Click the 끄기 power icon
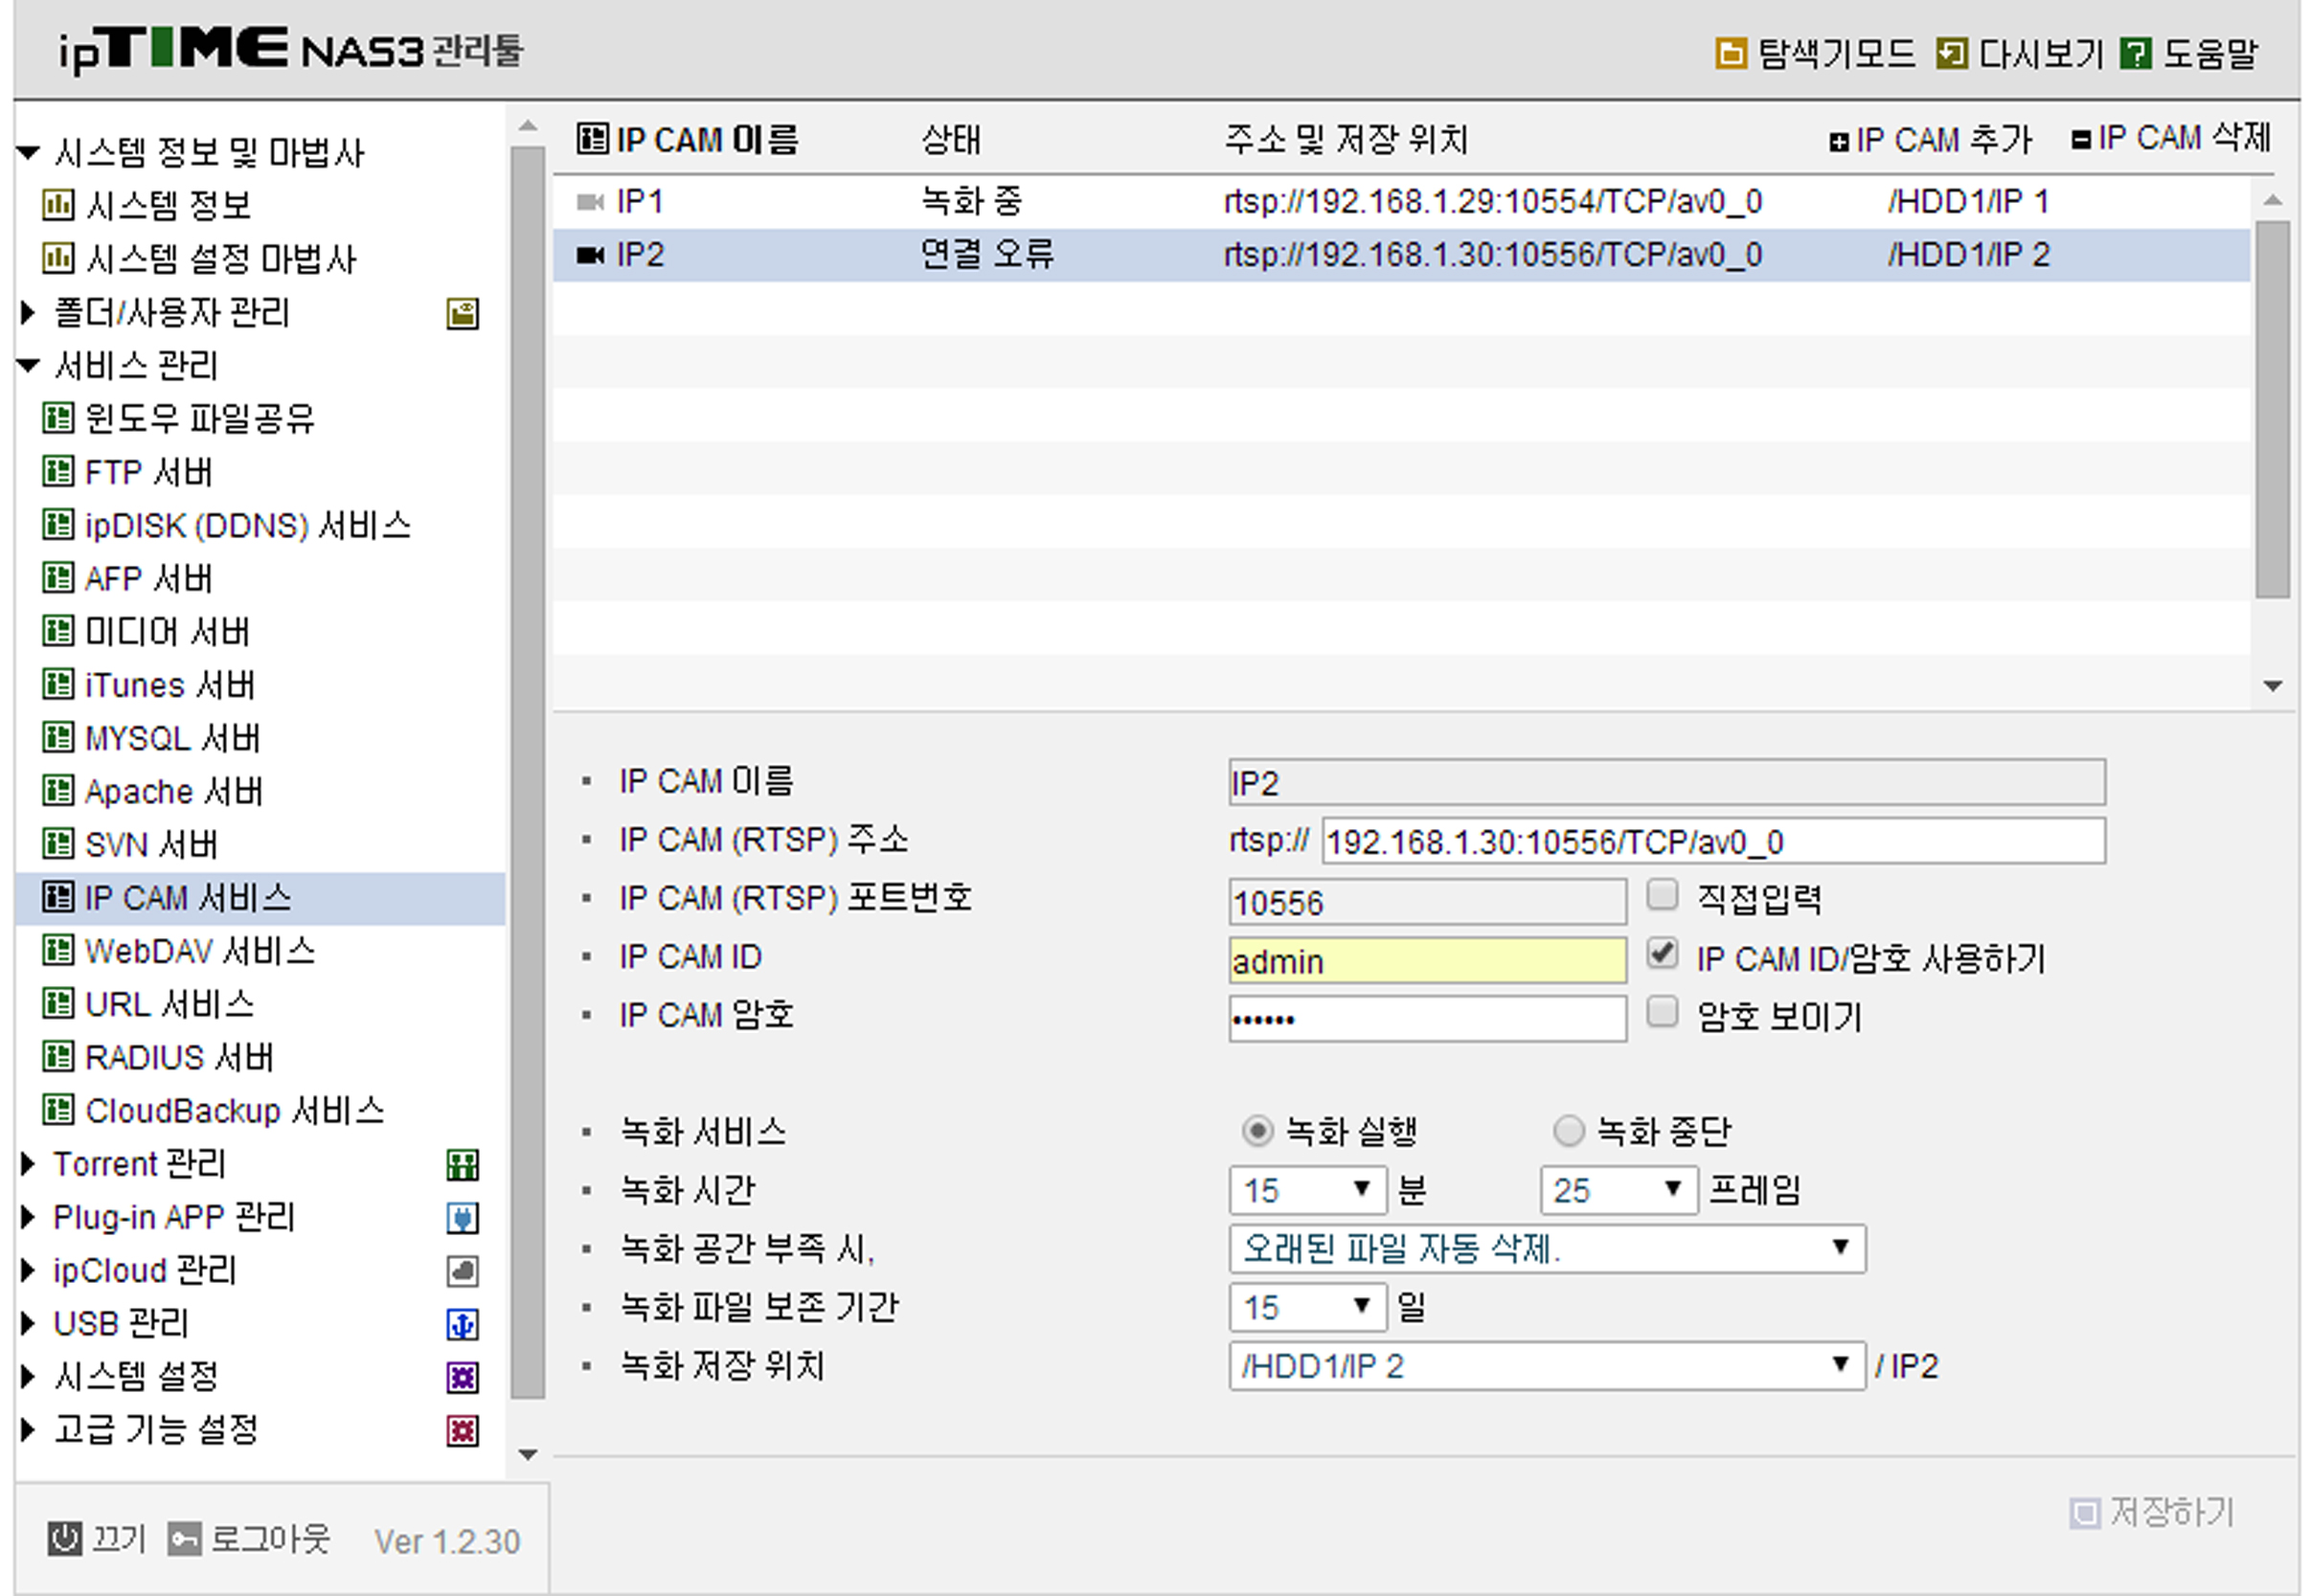 (65, 1539)
